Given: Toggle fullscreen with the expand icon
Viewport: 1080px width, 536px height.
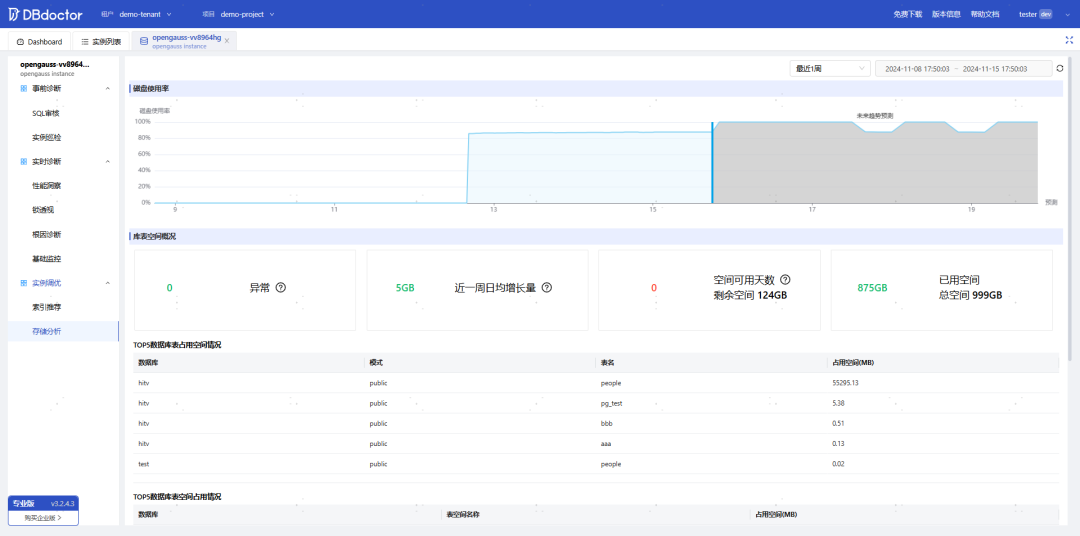Looking at the screenshot, I should pyautogui.click(x=1070, y=40).
